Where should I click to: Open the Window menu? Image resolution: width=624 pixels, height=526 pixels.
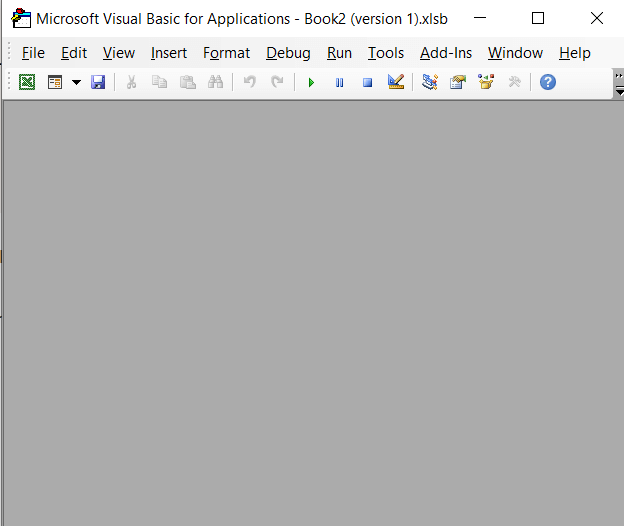click(515, 53)
